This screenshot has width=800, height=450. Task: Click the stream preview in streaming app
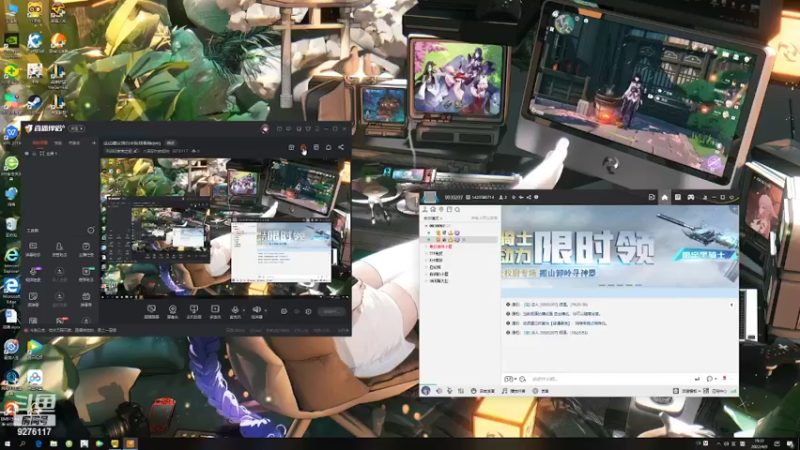pyautogui.click(x=225, y=228)
